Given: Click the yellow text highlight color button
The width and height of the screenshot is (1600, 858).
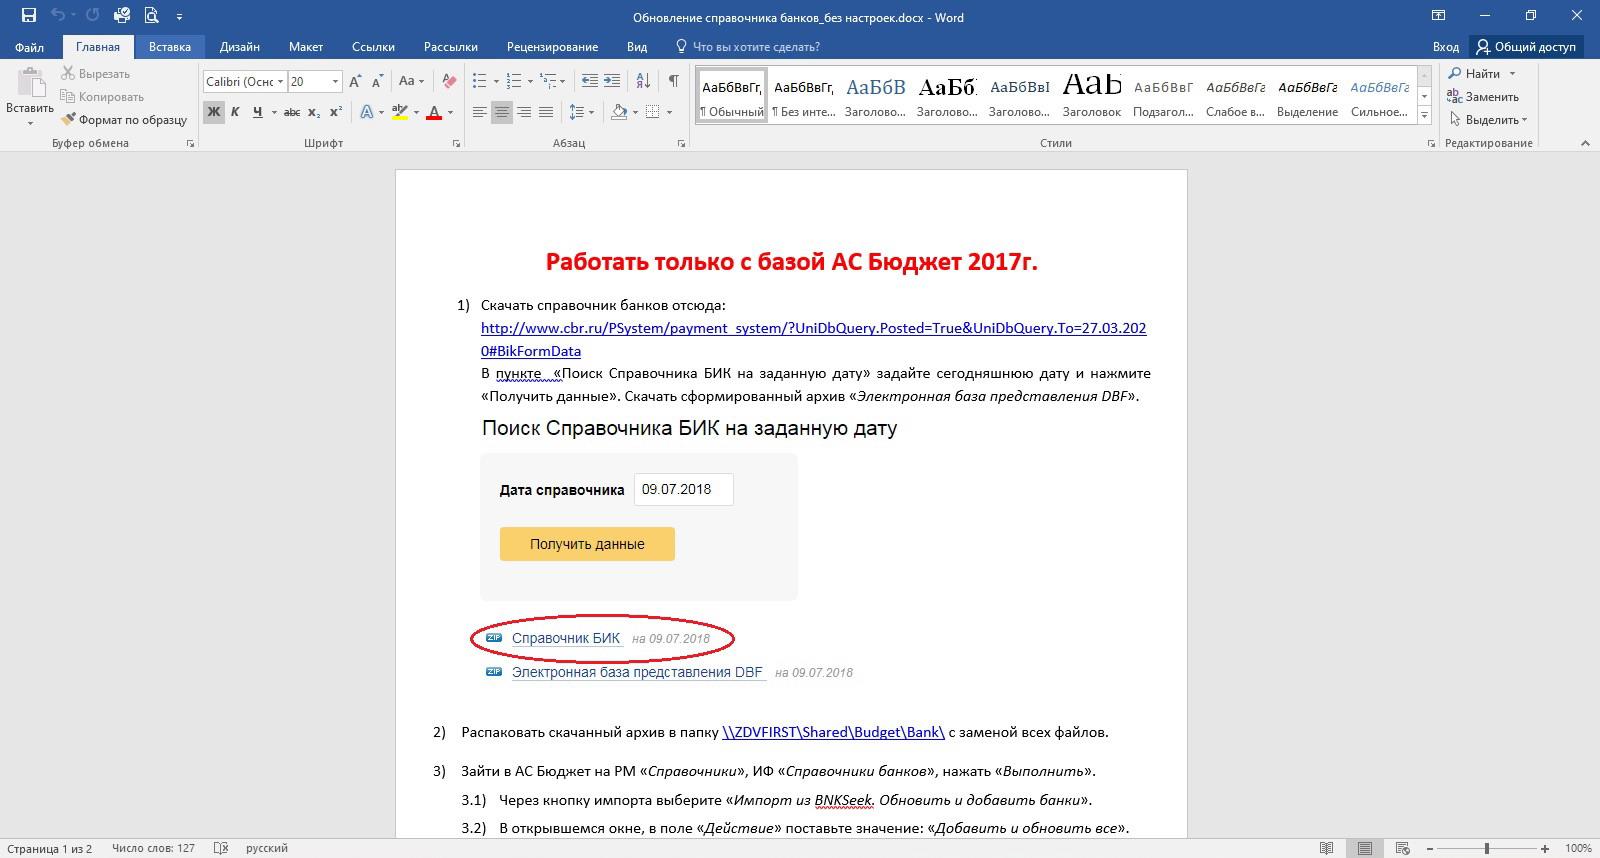Looking at the screenshot, I should click(x=399, y=112).
